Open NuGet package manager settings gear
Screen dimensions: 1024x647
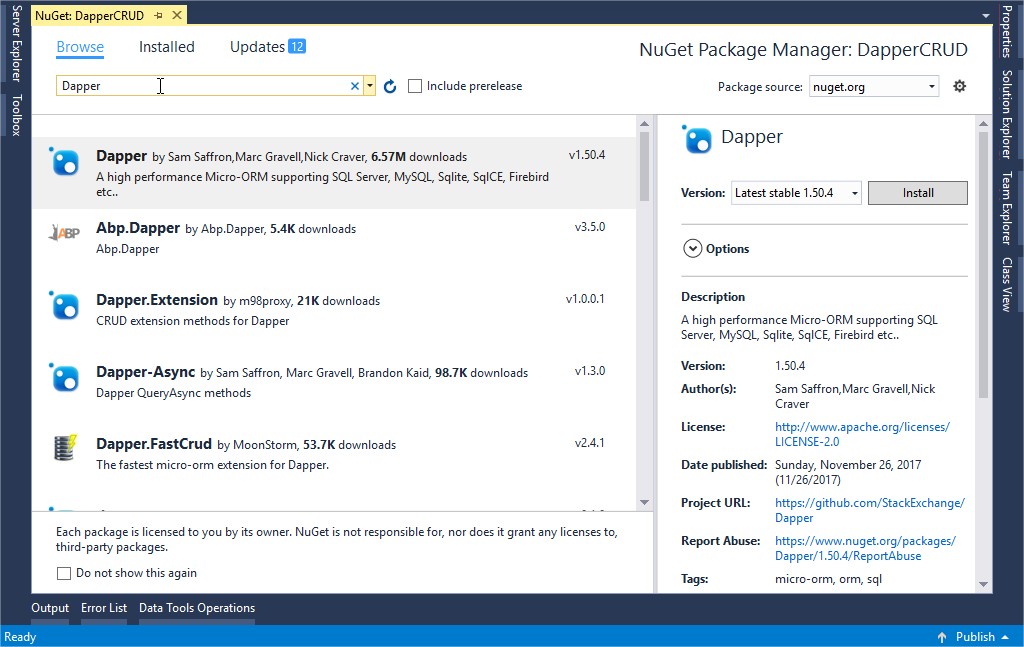pos(959,86)
